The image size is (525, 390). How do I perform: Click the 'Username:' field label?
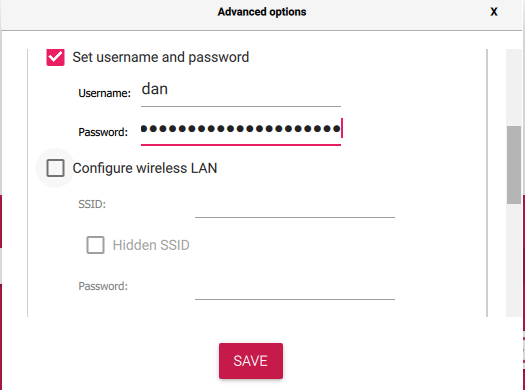click(x=104, y=93)
